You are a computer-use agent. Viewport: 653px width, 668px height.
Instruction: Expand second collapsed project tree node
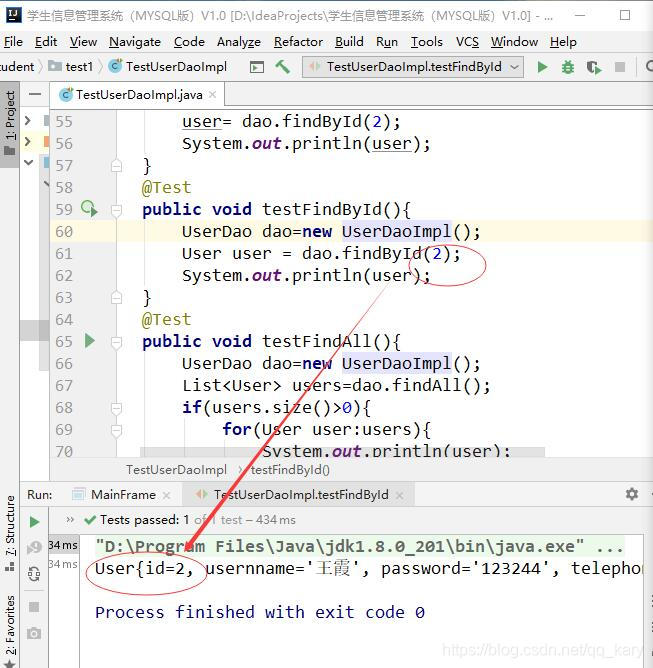[28, 141]
